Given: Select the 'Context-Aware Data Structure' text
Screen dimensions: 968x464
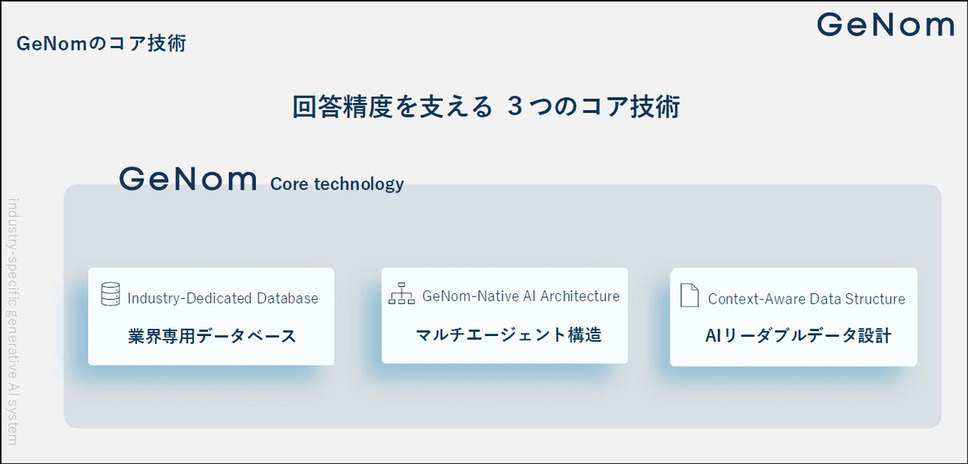Looking at the screenshot, I should (x=806, y=298).
